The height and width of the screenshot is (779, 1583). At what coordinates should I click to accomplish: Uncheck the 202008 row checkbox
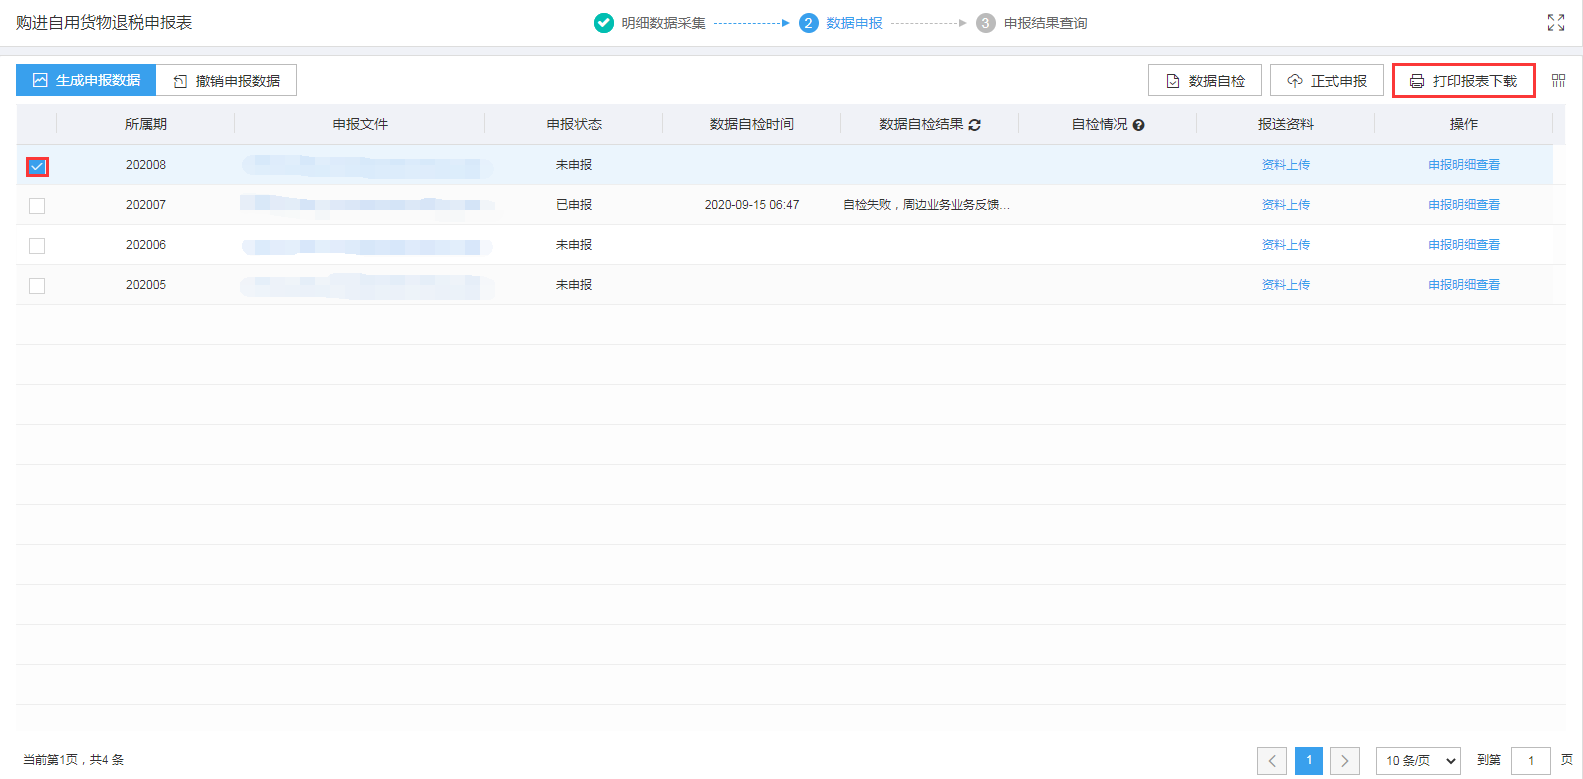37,166
